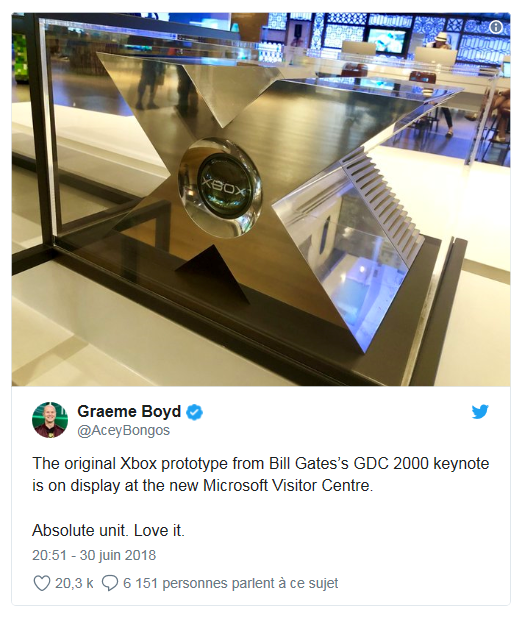Open the Twitter bird logo
The width and height of the screenshot is (522, 618).
(x=480, y=412)
